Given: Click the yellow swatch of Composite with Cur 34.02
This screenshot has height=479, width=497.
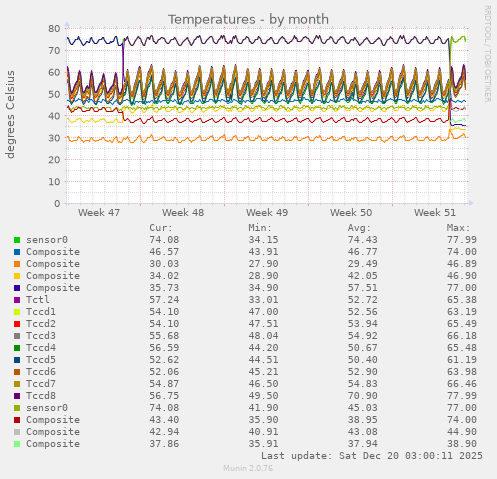Looking at the screenshot, I should coord(17,276).
